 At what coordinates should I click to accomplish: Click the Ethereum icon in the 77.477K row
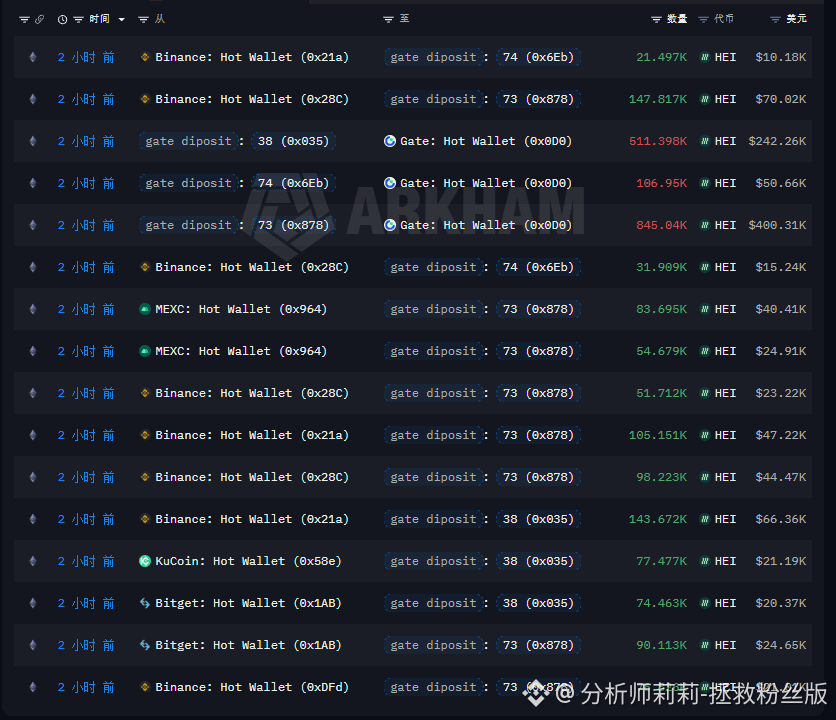point(33,561)
